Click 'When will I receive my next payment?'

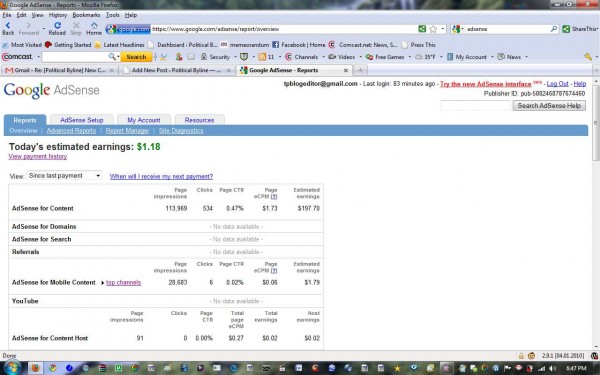point(161,176)
